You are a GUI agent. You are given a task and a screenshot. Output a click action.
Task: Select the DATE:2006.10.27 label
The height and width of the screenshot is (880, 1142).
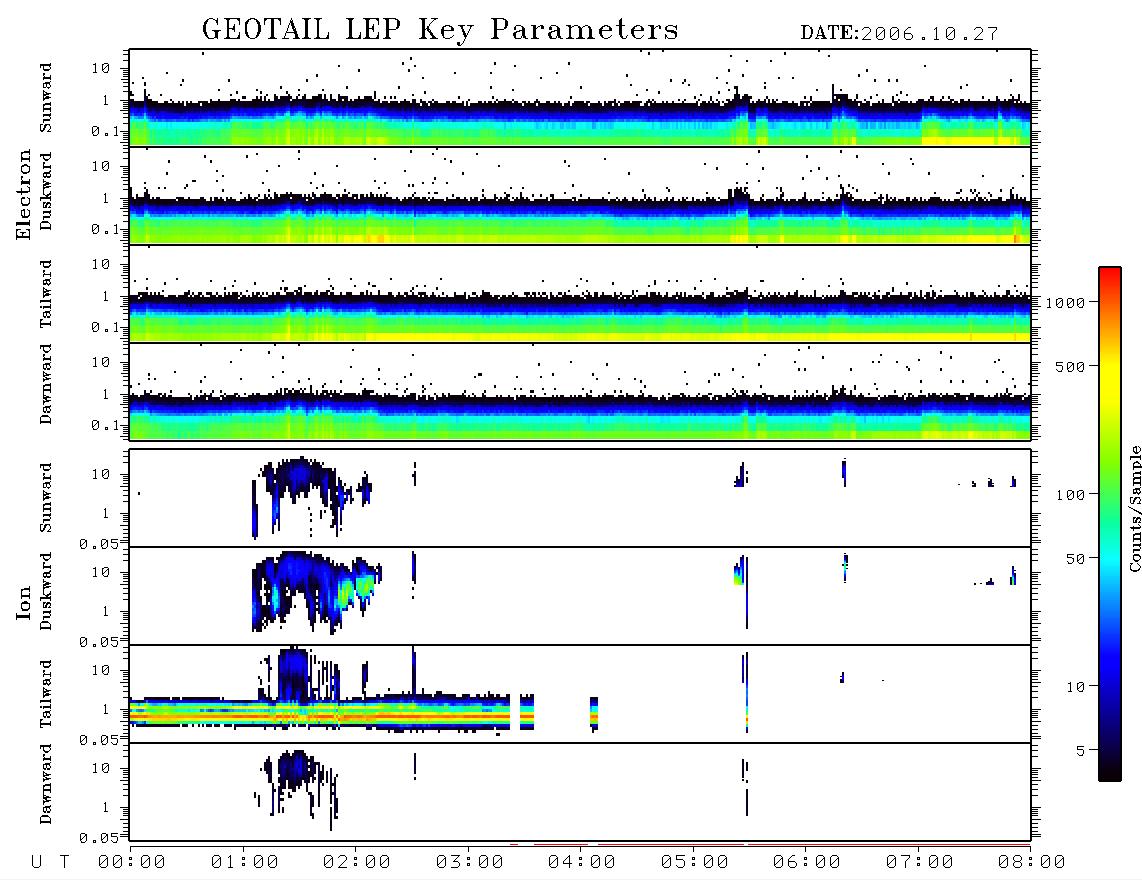pyautogui.click(x=899, y=34)
